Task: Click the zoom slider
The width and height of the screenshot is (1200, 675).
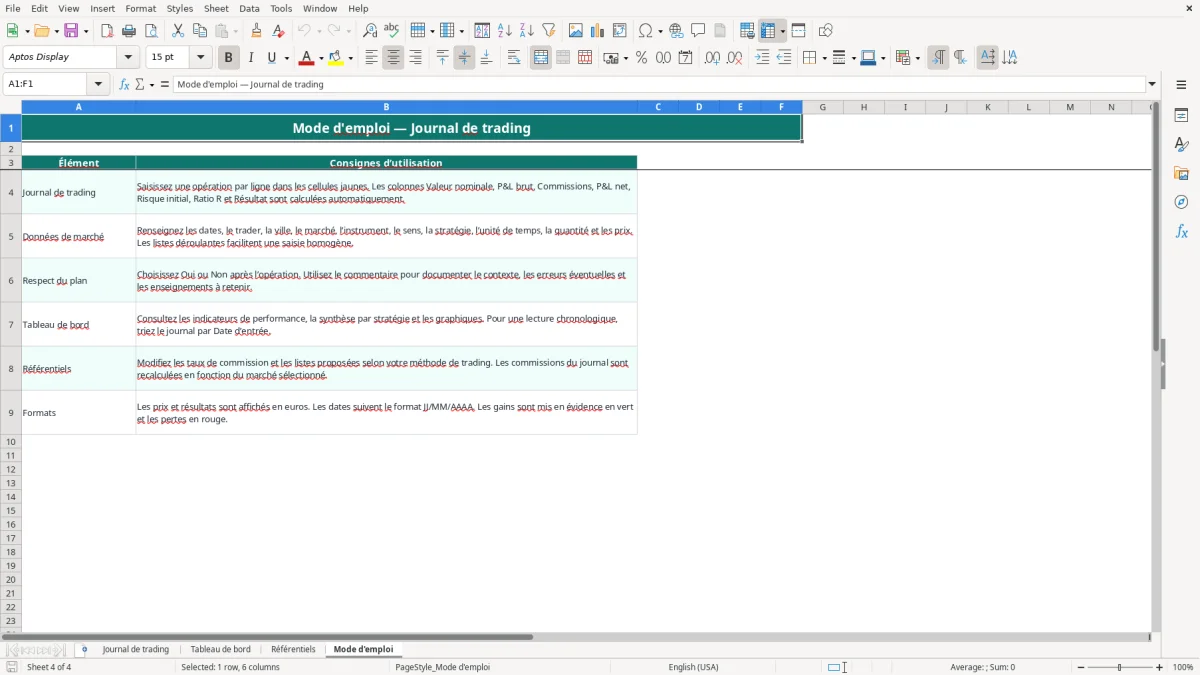Action: (1120, 667)
